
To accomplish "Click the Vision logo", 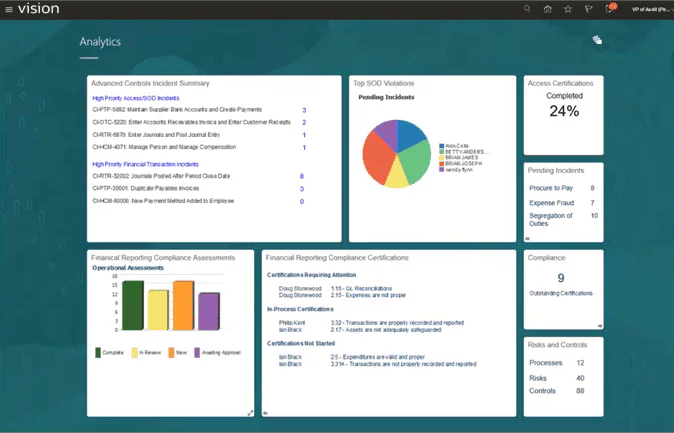I will click(38, 9).
